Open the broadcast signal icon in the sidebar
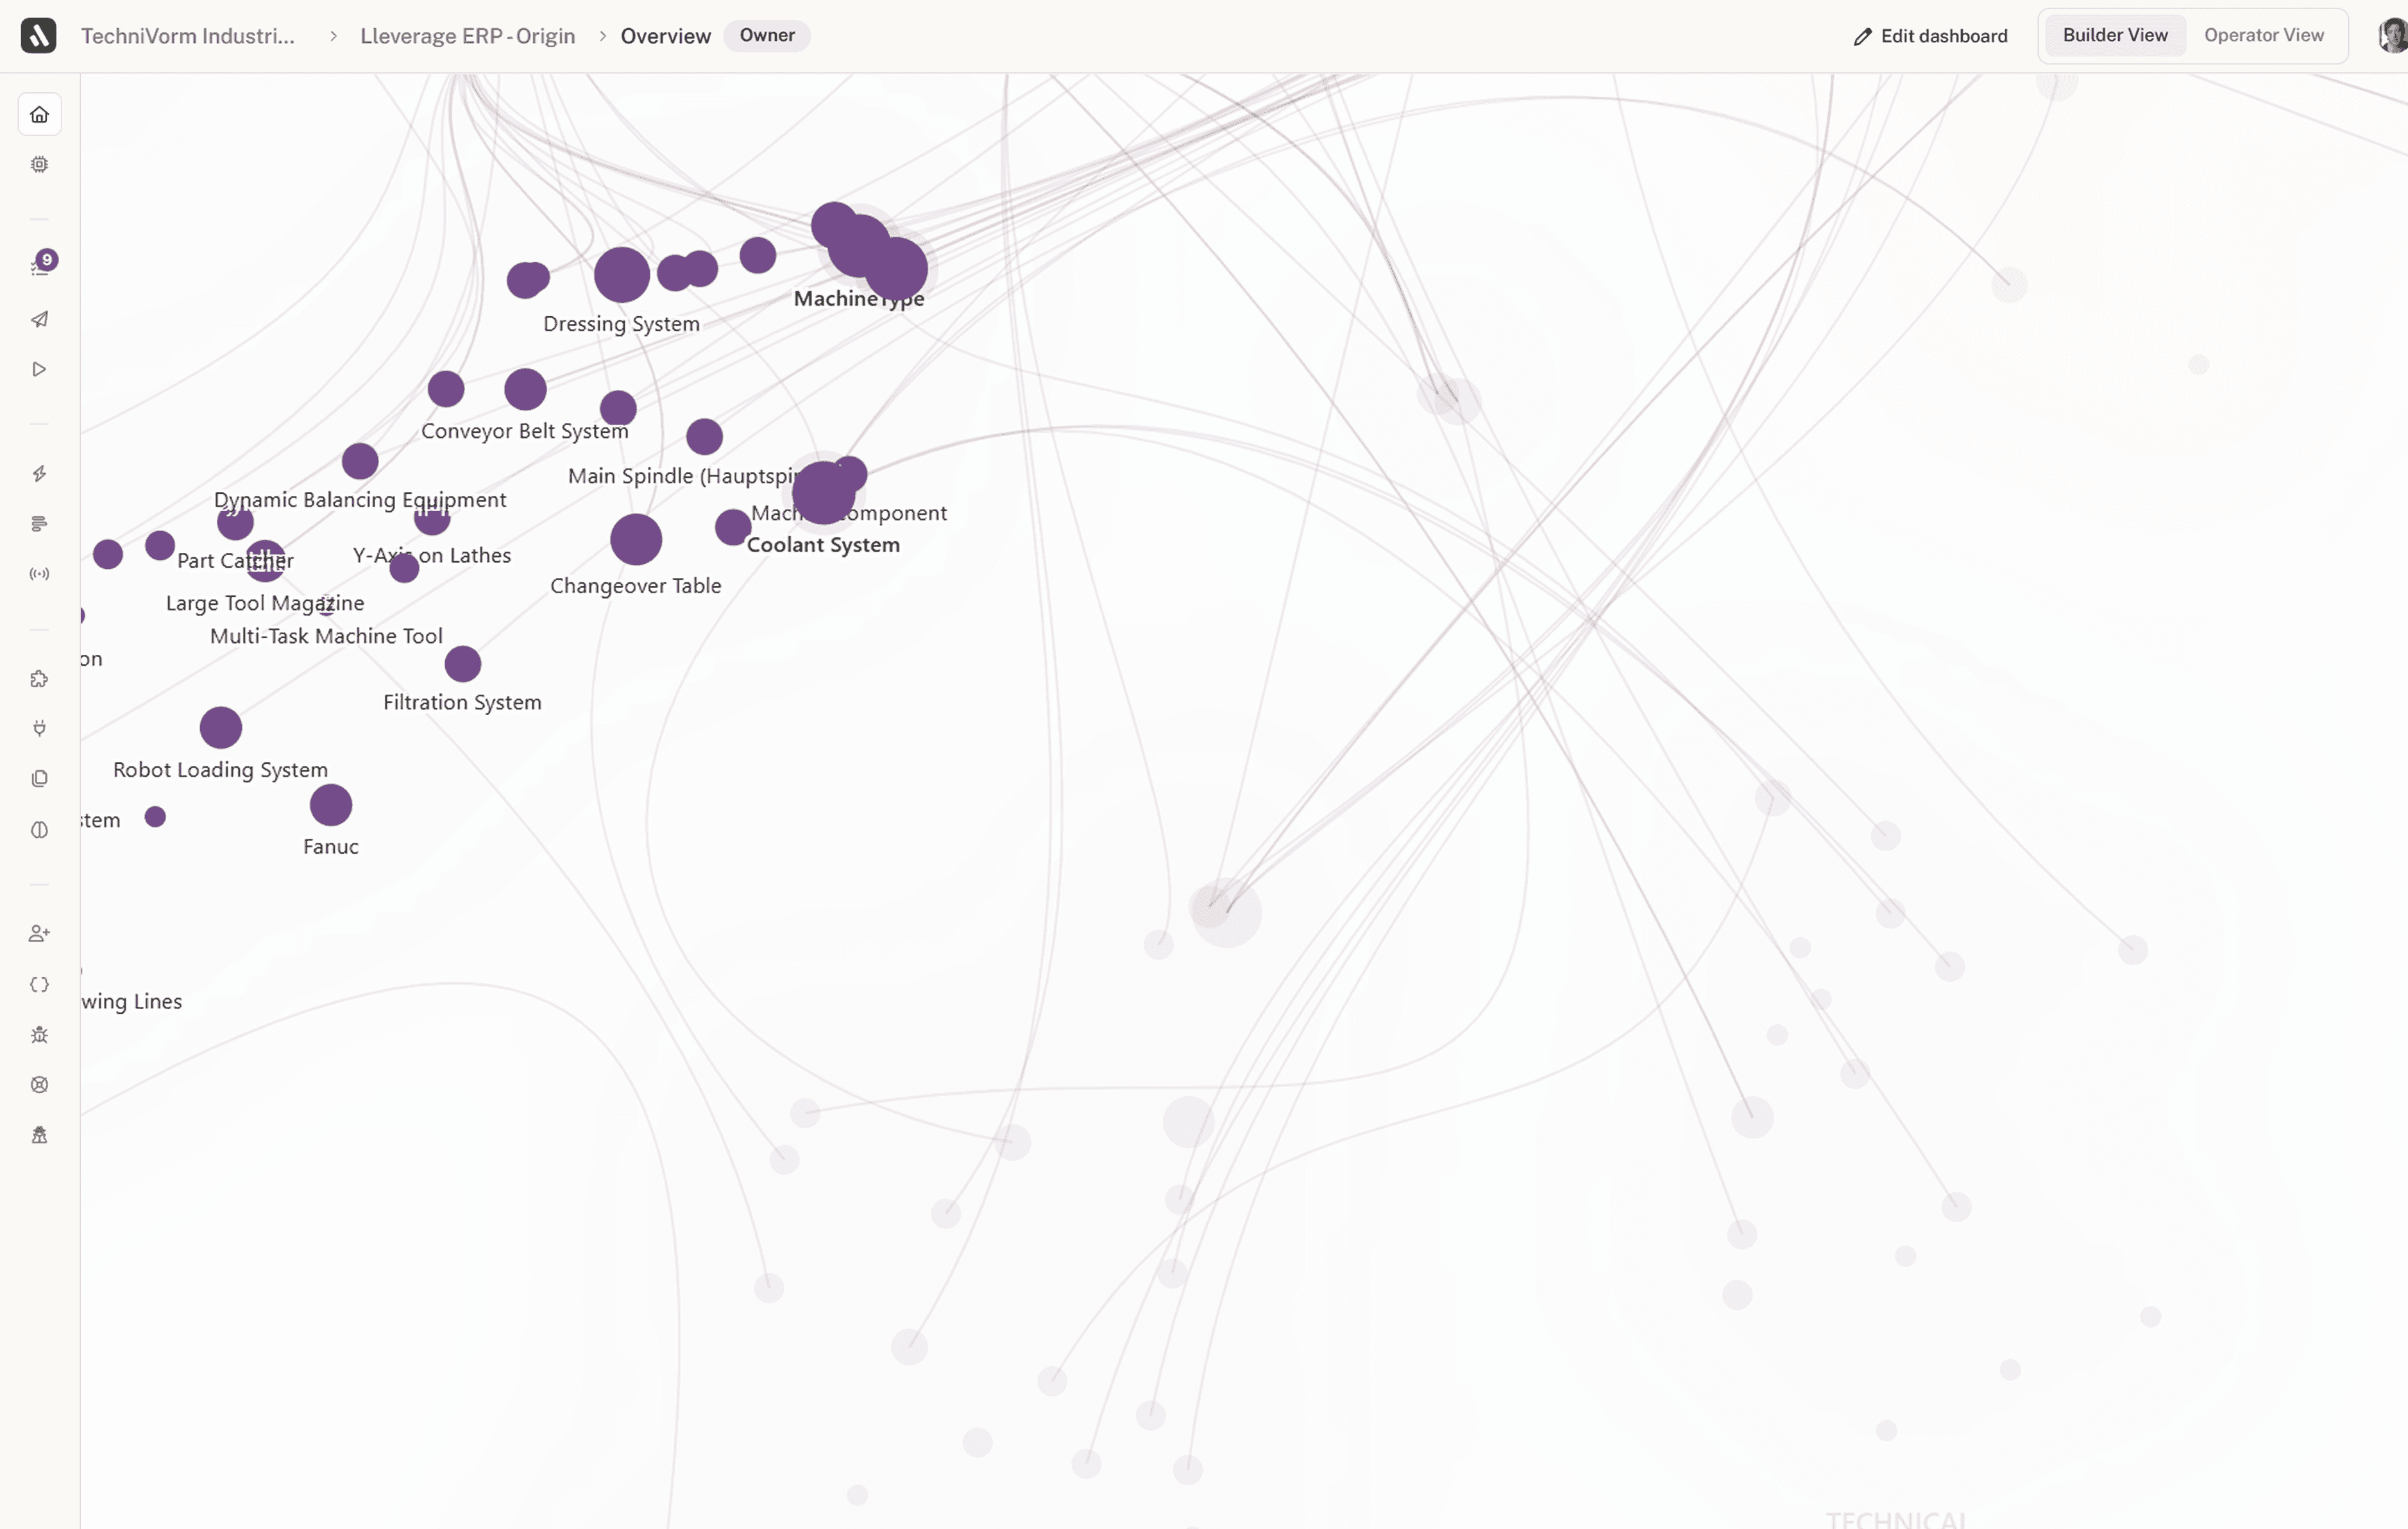 coord(39,573)
